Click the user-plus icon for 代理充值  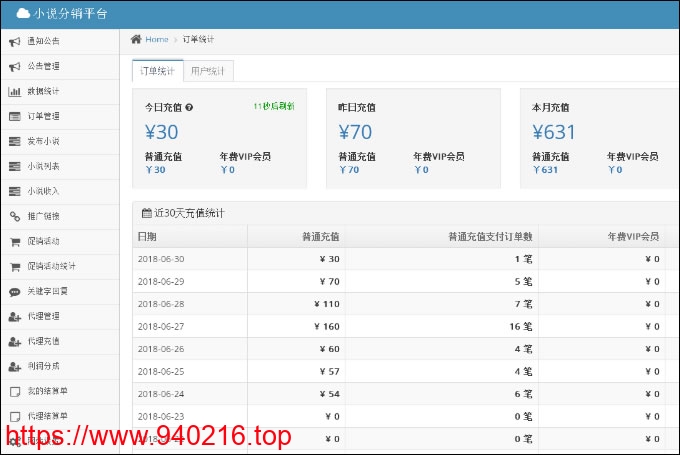[x=15, y=342]
